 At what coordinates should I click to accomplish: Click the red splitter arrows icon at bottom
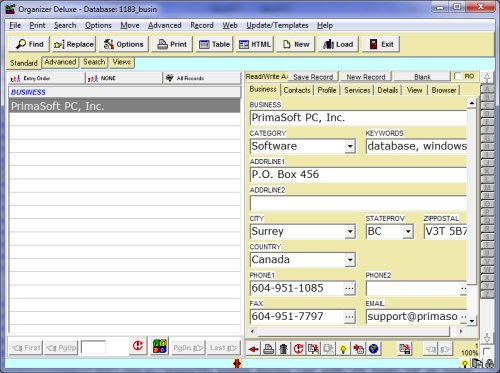[x=237, y=363]
